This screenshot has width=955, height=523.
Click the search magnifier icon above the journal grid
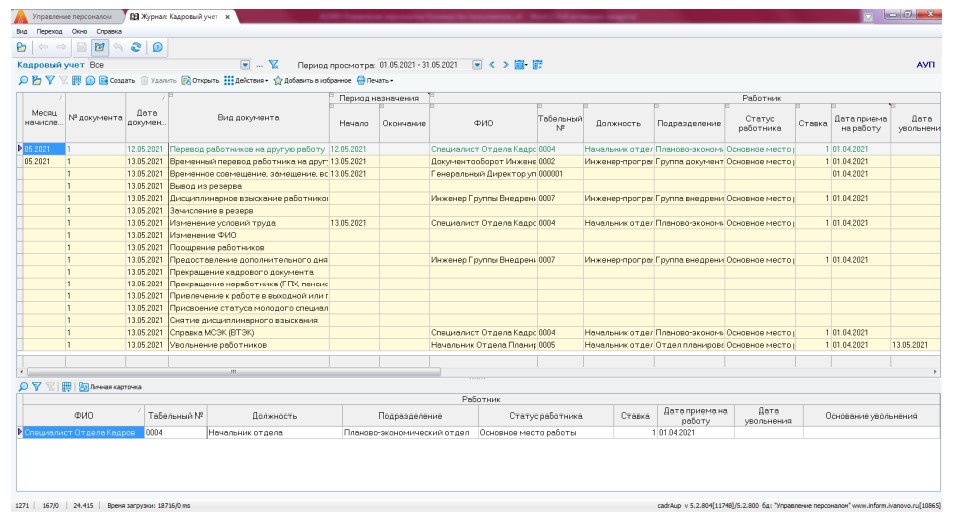click(x=24, y=80)
